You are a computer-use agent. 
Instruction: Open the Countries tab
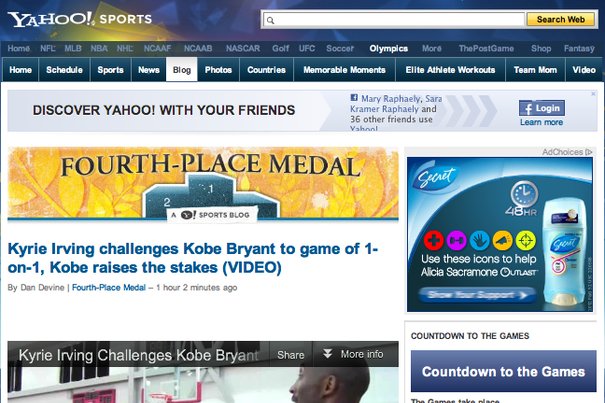coord(267,70)
